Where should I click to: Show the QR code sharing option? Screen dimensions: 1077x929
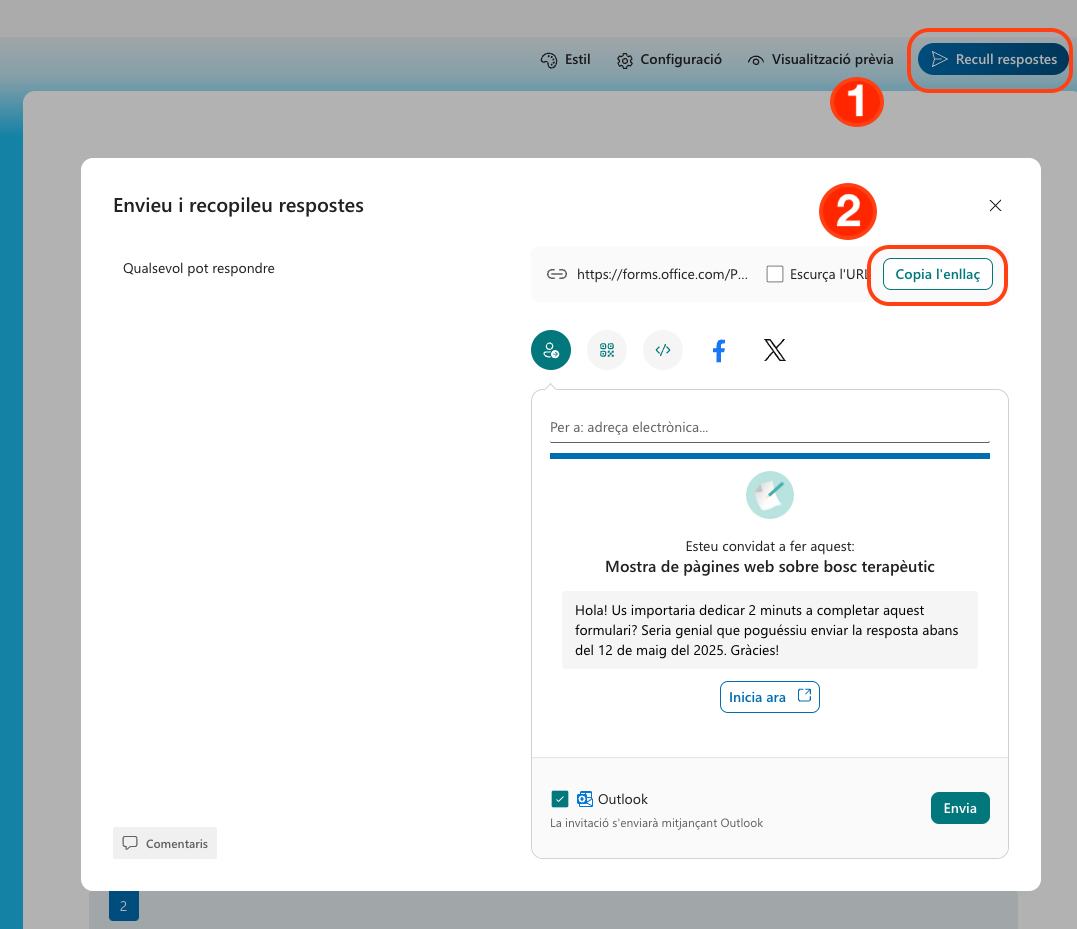(x=606, y=350)
